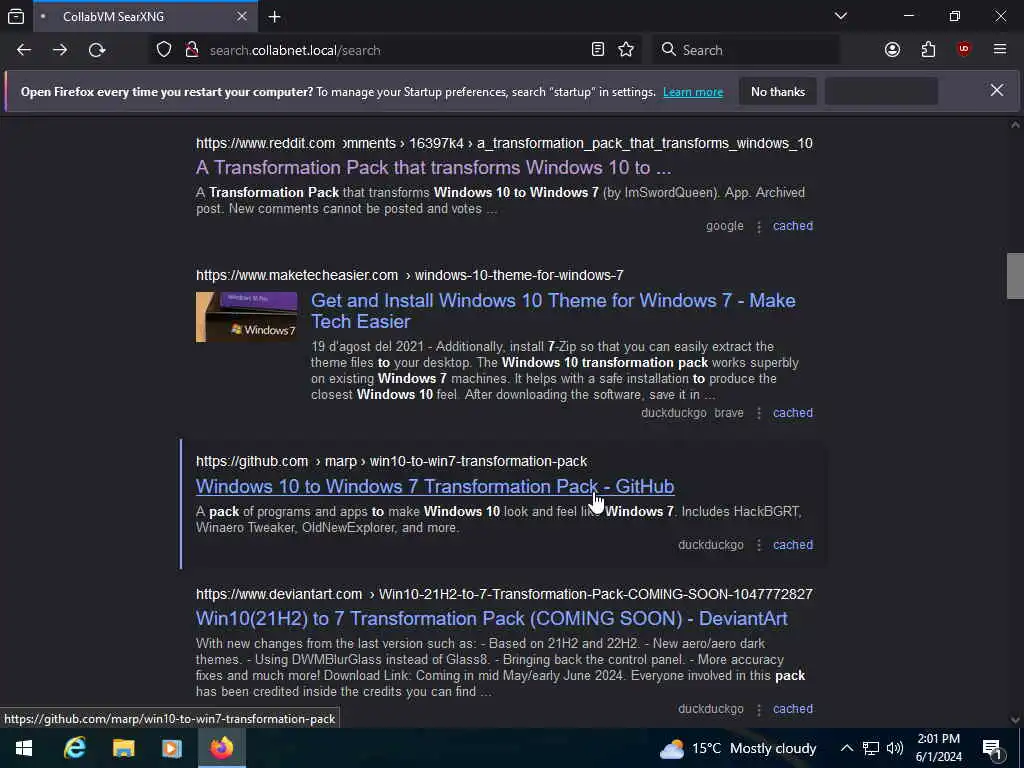Open the Firefox View icon
Image resolution: width=1024 pixels, height=768 pixels.
16,16
